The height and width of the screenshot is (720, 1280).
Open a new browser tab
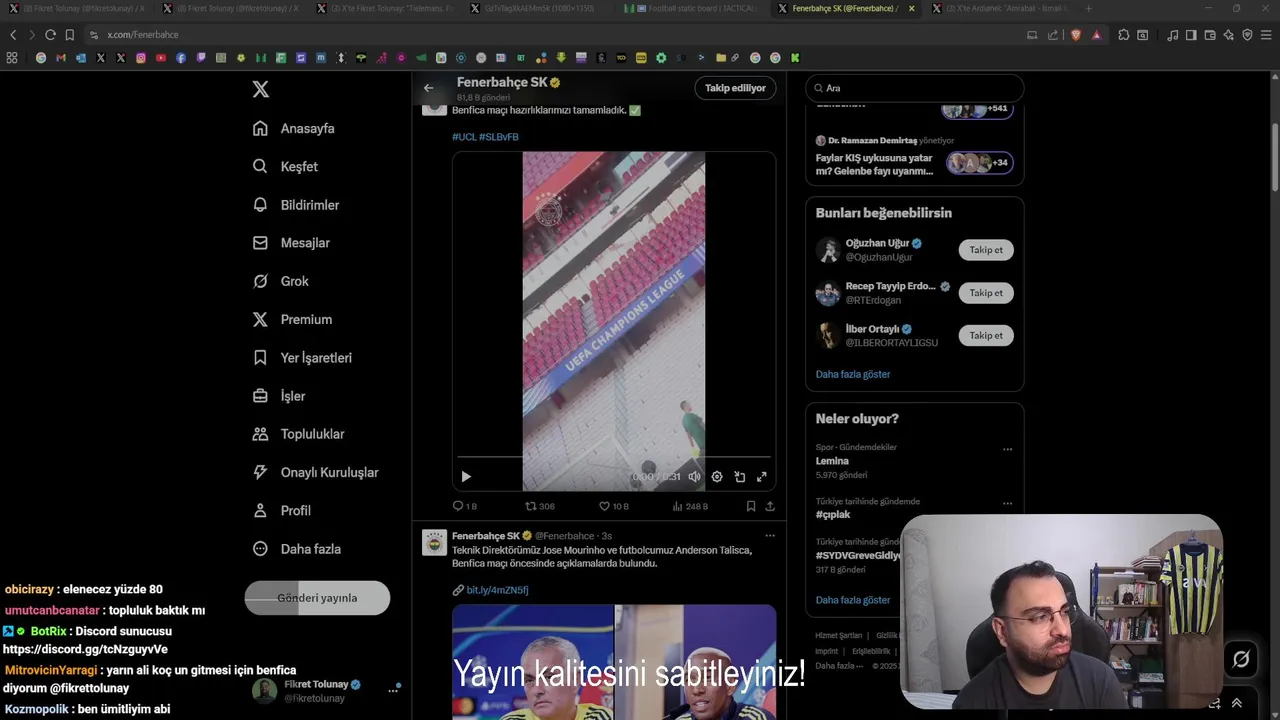(1088, 8)
